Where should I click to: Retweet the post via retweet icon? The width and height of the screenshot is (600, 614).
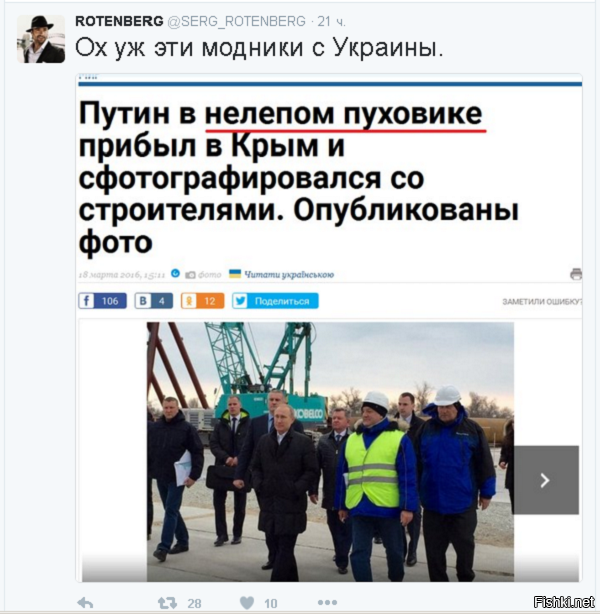point(167,603)
